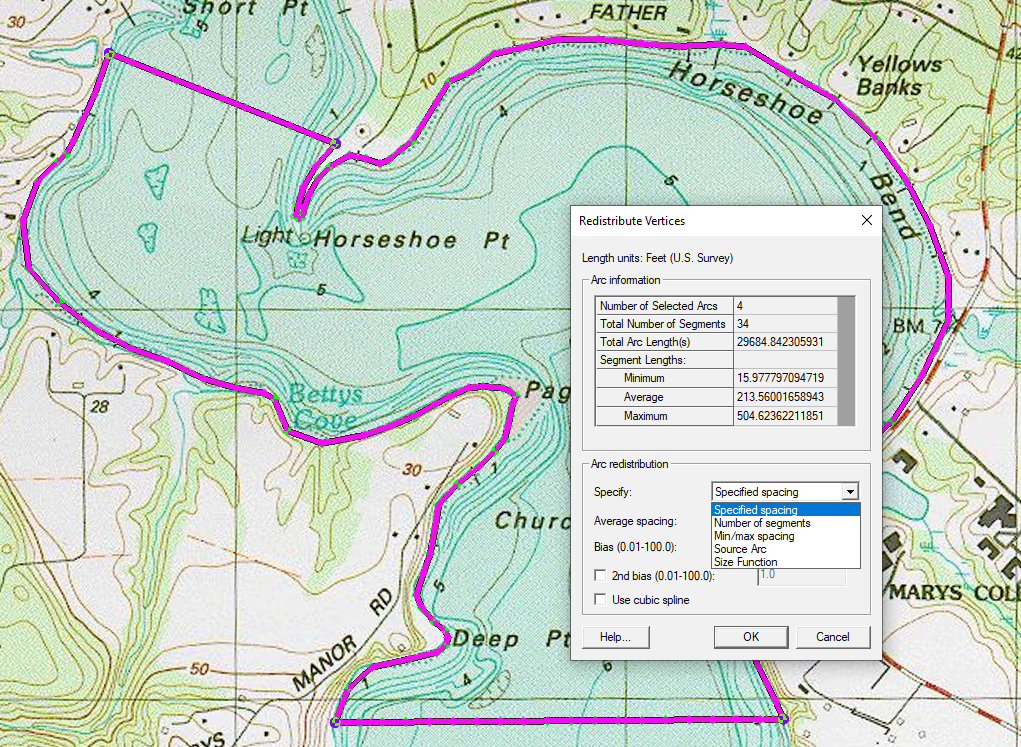Confirm redistribution with the OK button

coord(751,637)
